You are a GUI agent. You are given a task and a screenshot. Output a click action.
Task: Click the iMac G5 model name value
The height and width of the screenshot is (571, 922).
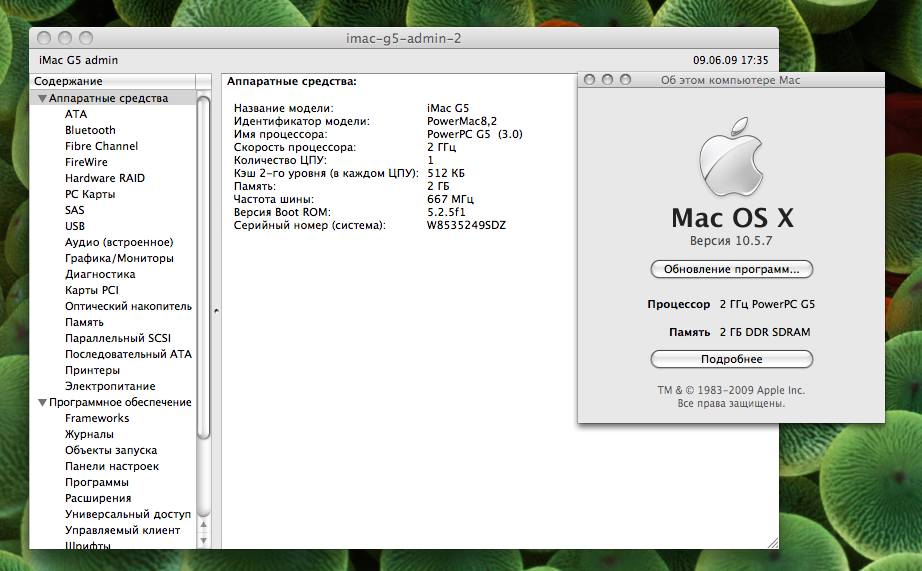click(448, 108)
